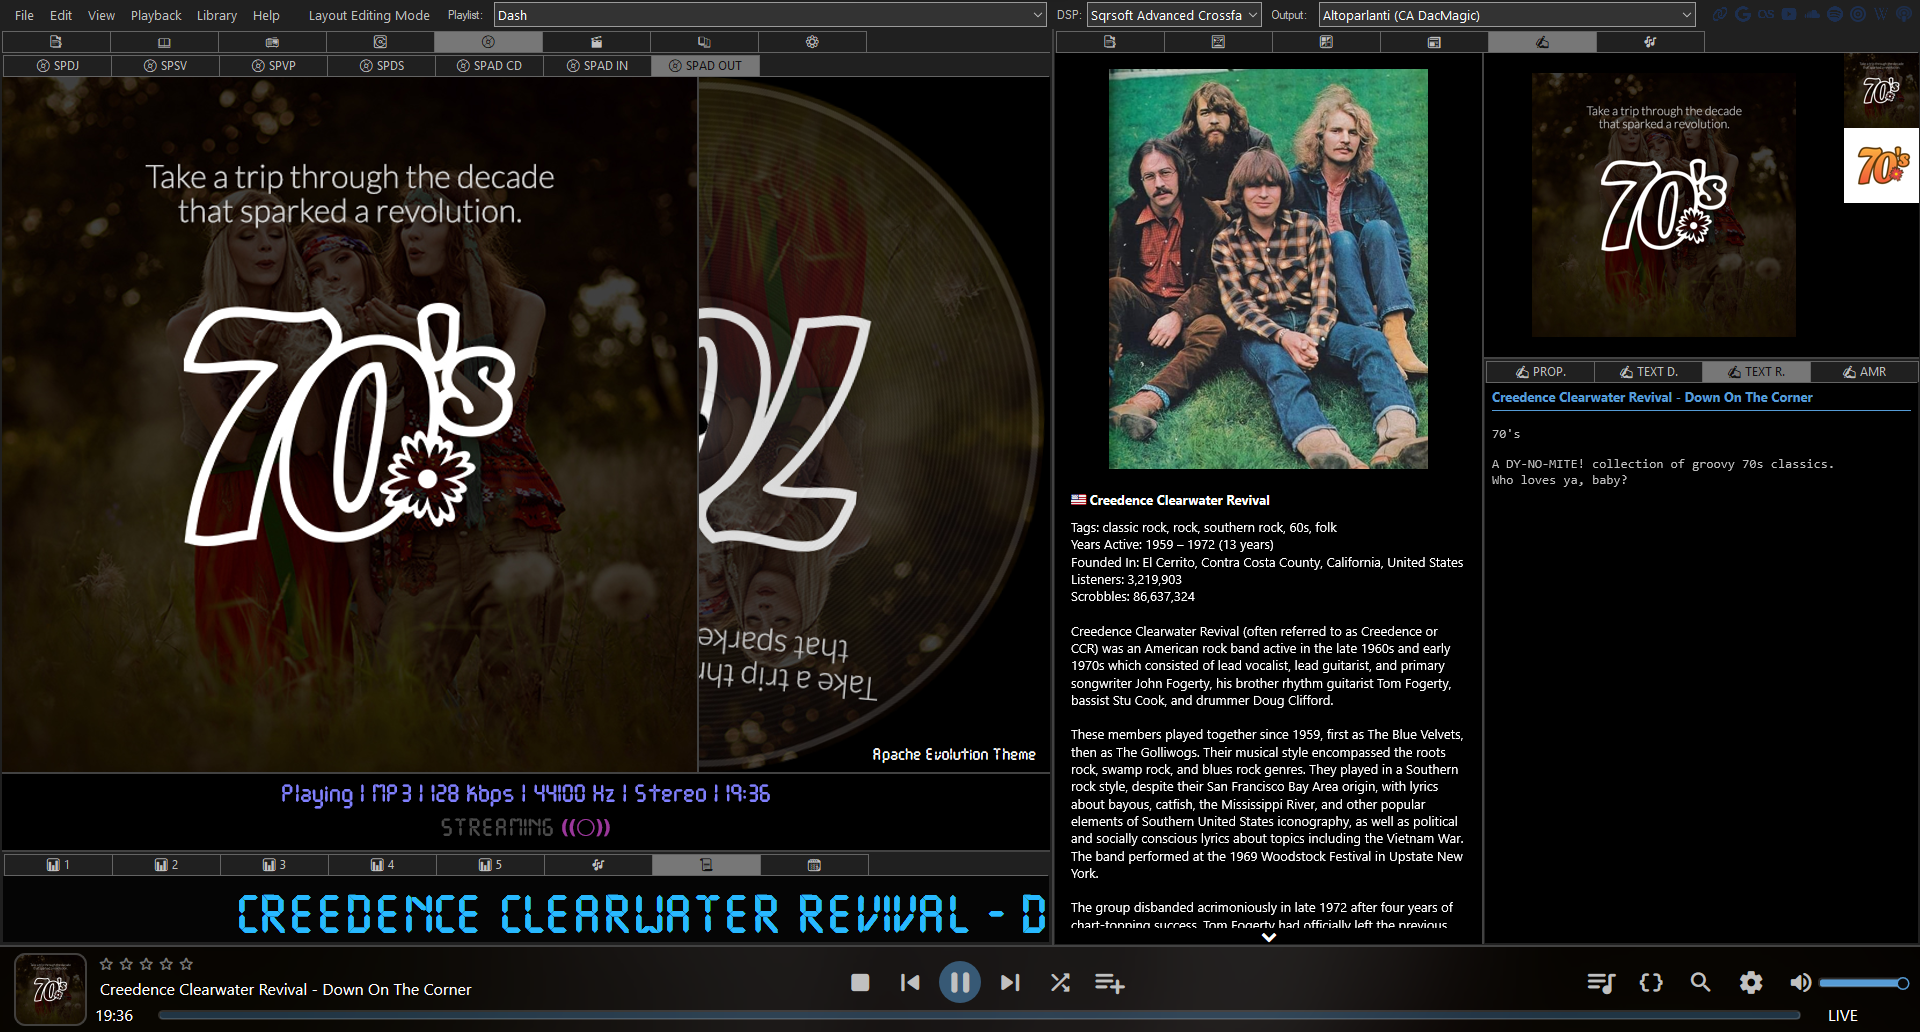Switch to the SPDJ tab
1920x1032 pixels.
pyautogui.click(x=57, y=65)
